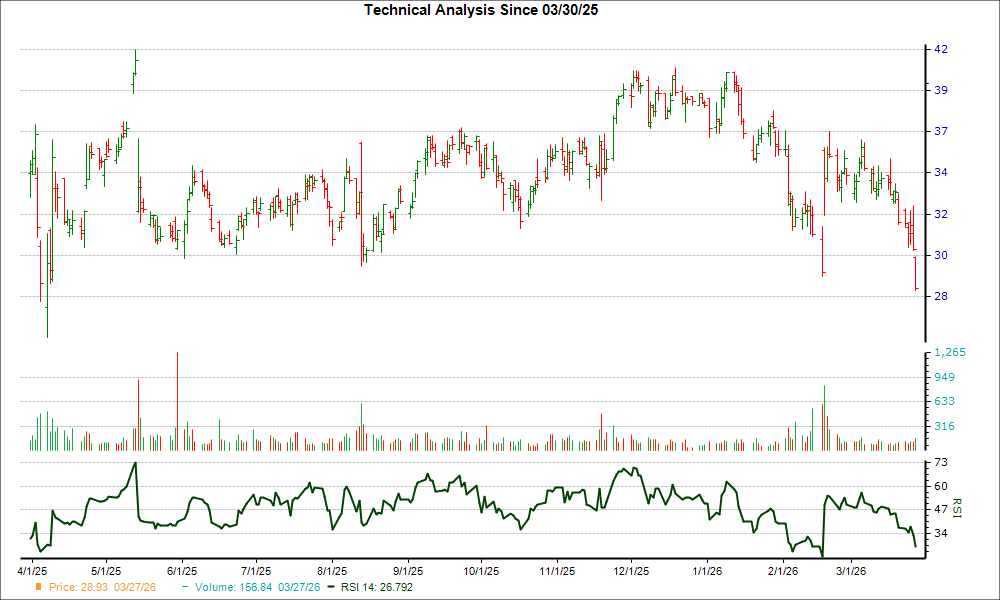Click the RSI axis label on right side

957,507
